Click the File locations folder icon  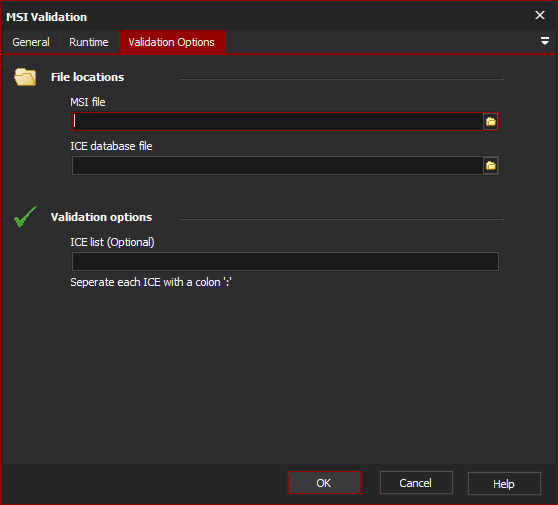tap(25, 77)
